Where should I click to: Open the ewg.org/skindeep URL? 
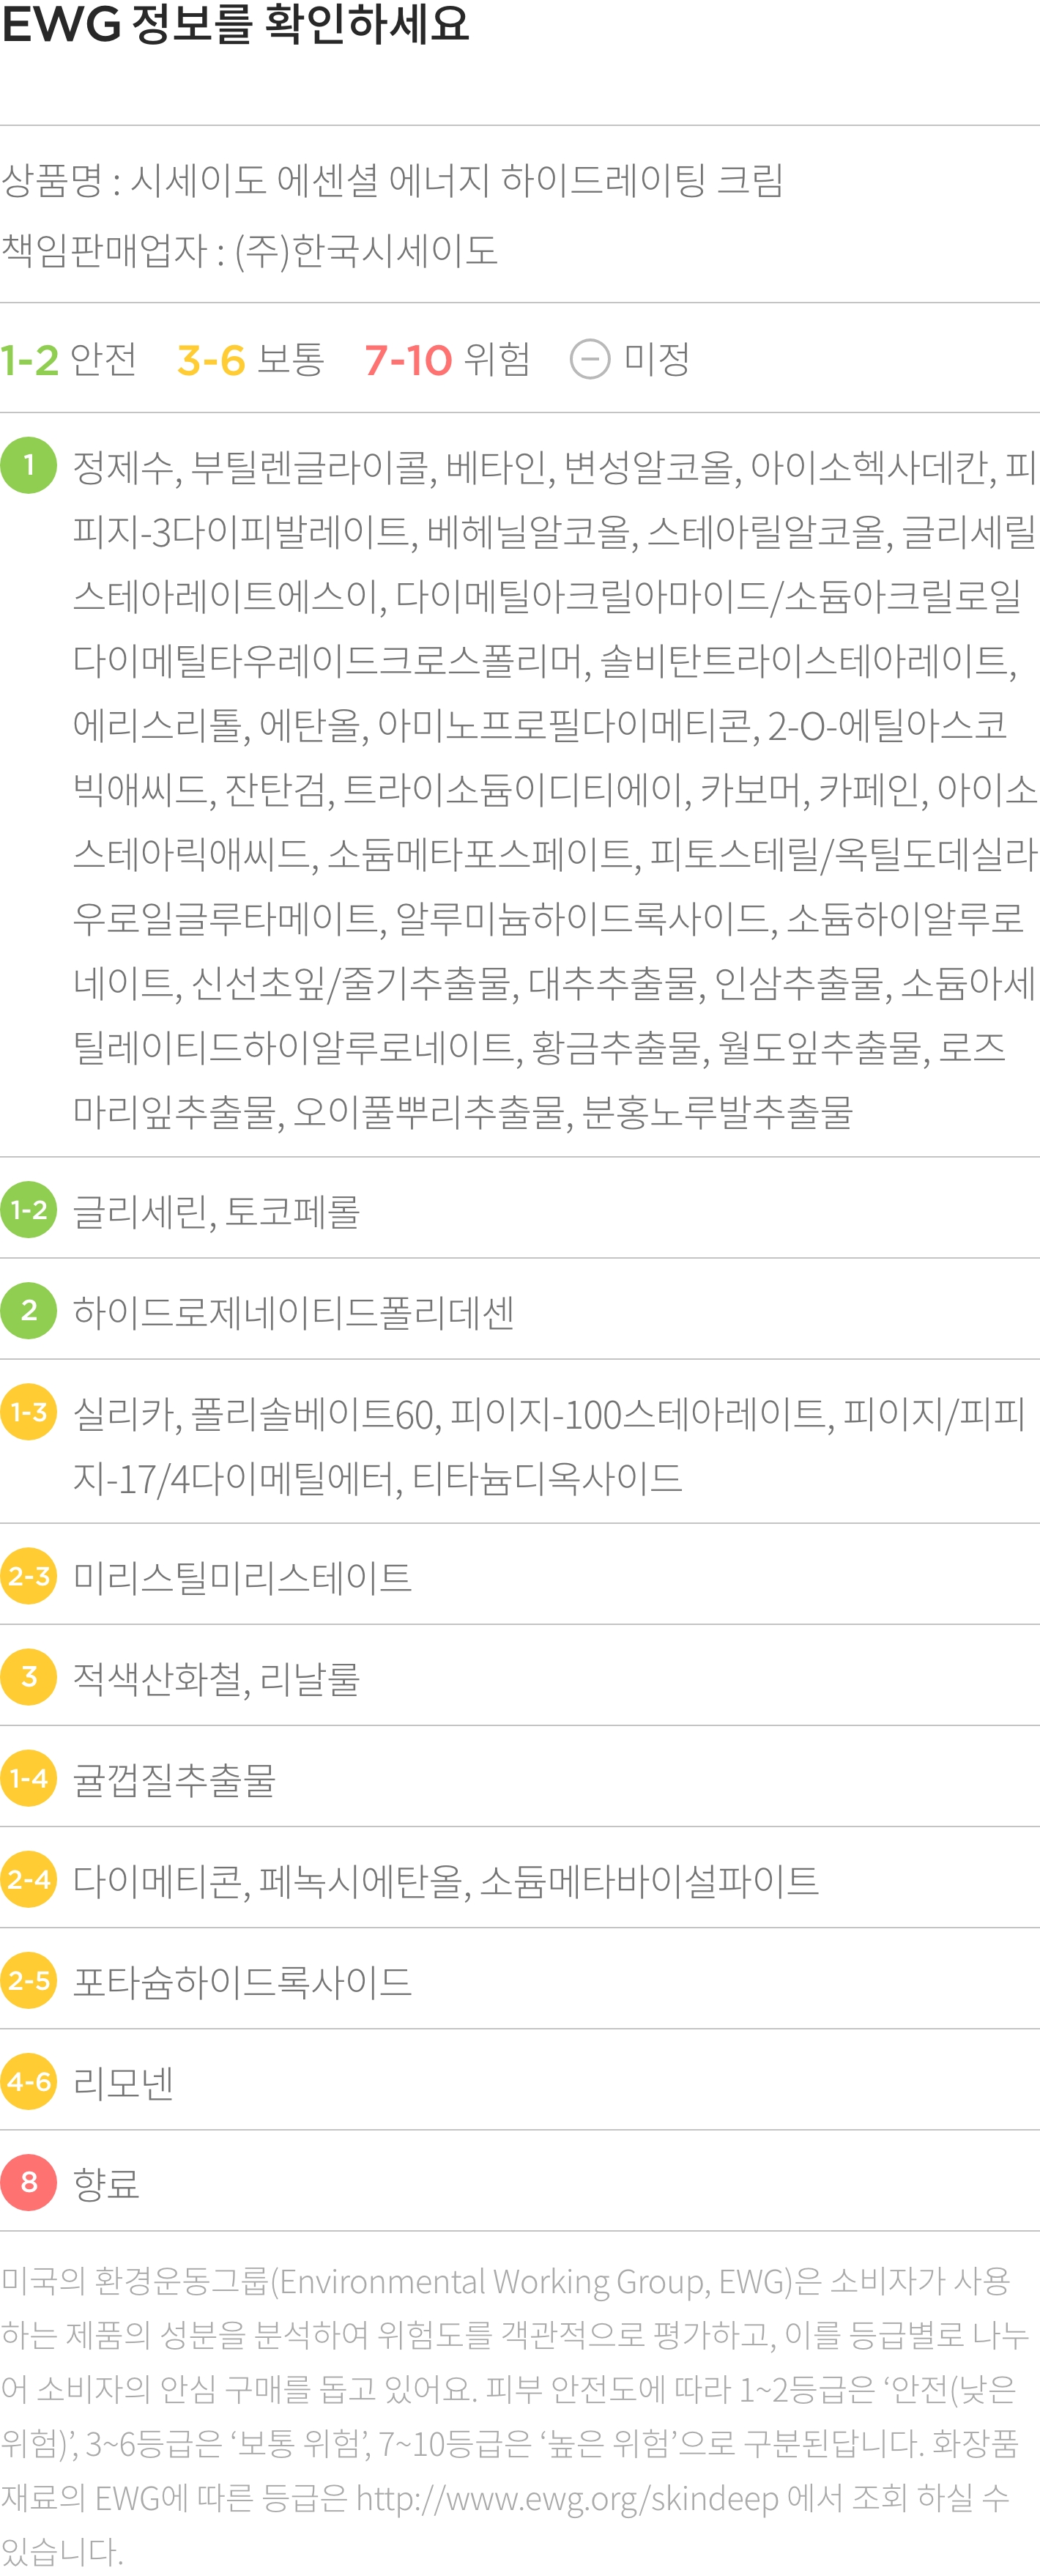coord(567,2499)
